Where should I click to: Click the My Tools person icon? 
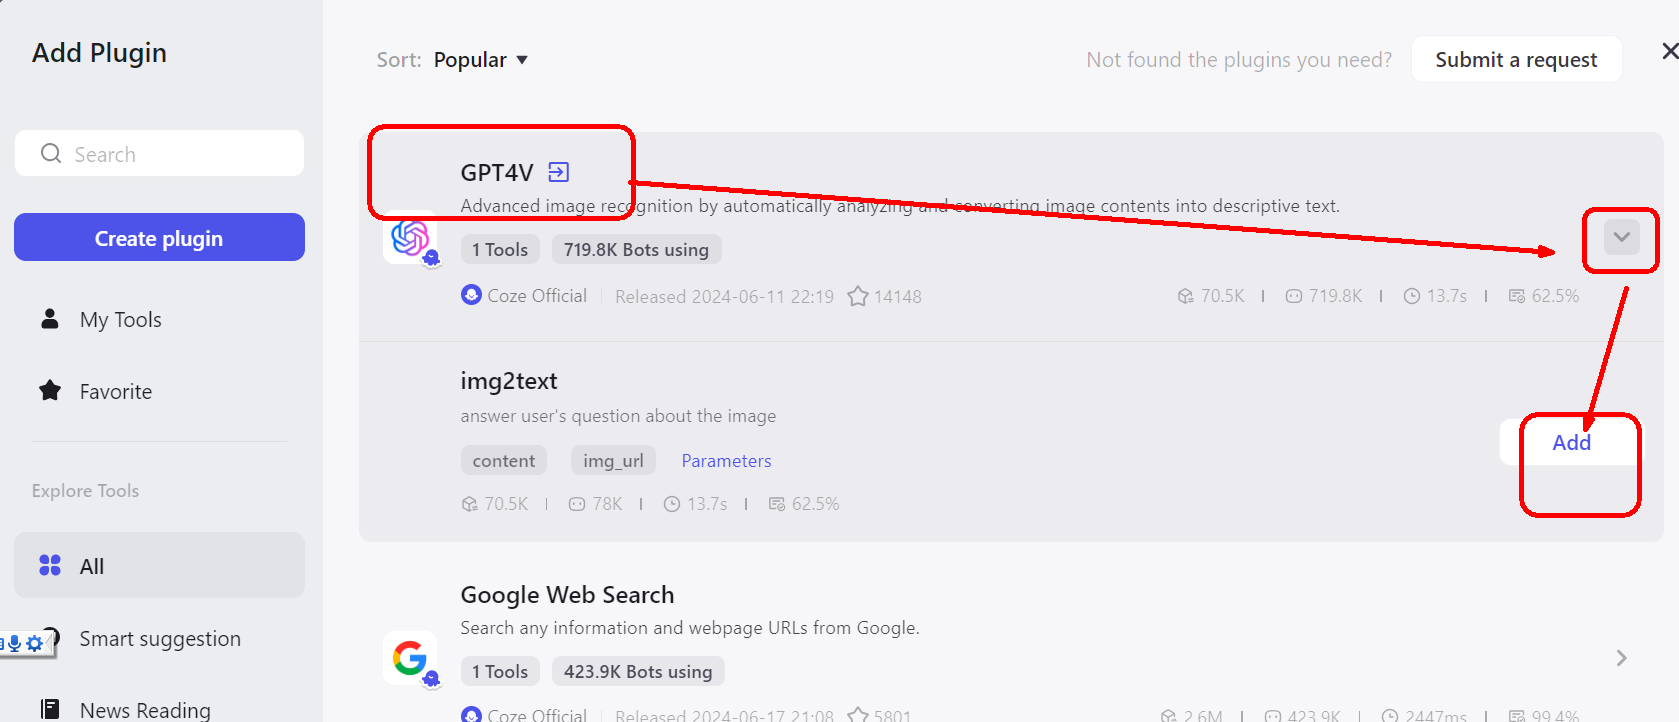(49, 319)
